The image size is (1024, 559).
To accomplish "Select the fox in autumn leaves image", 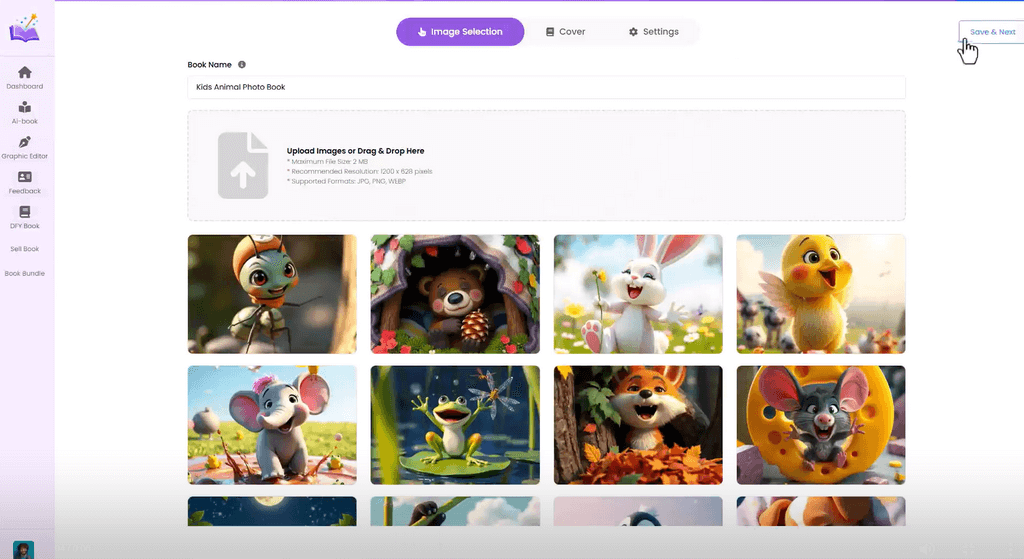I will pyautogui.click(x=638, y=424).
